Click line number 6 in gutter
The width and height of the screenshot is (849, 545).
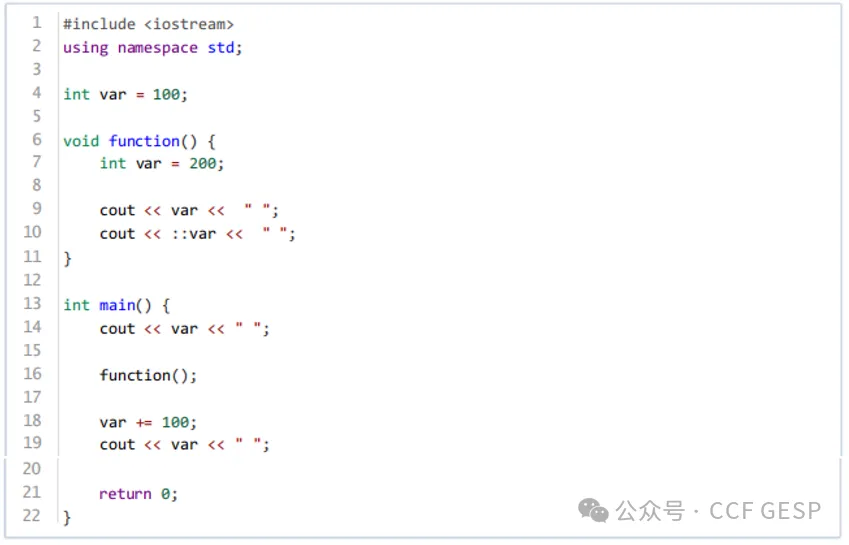click(x=36, y=140)
